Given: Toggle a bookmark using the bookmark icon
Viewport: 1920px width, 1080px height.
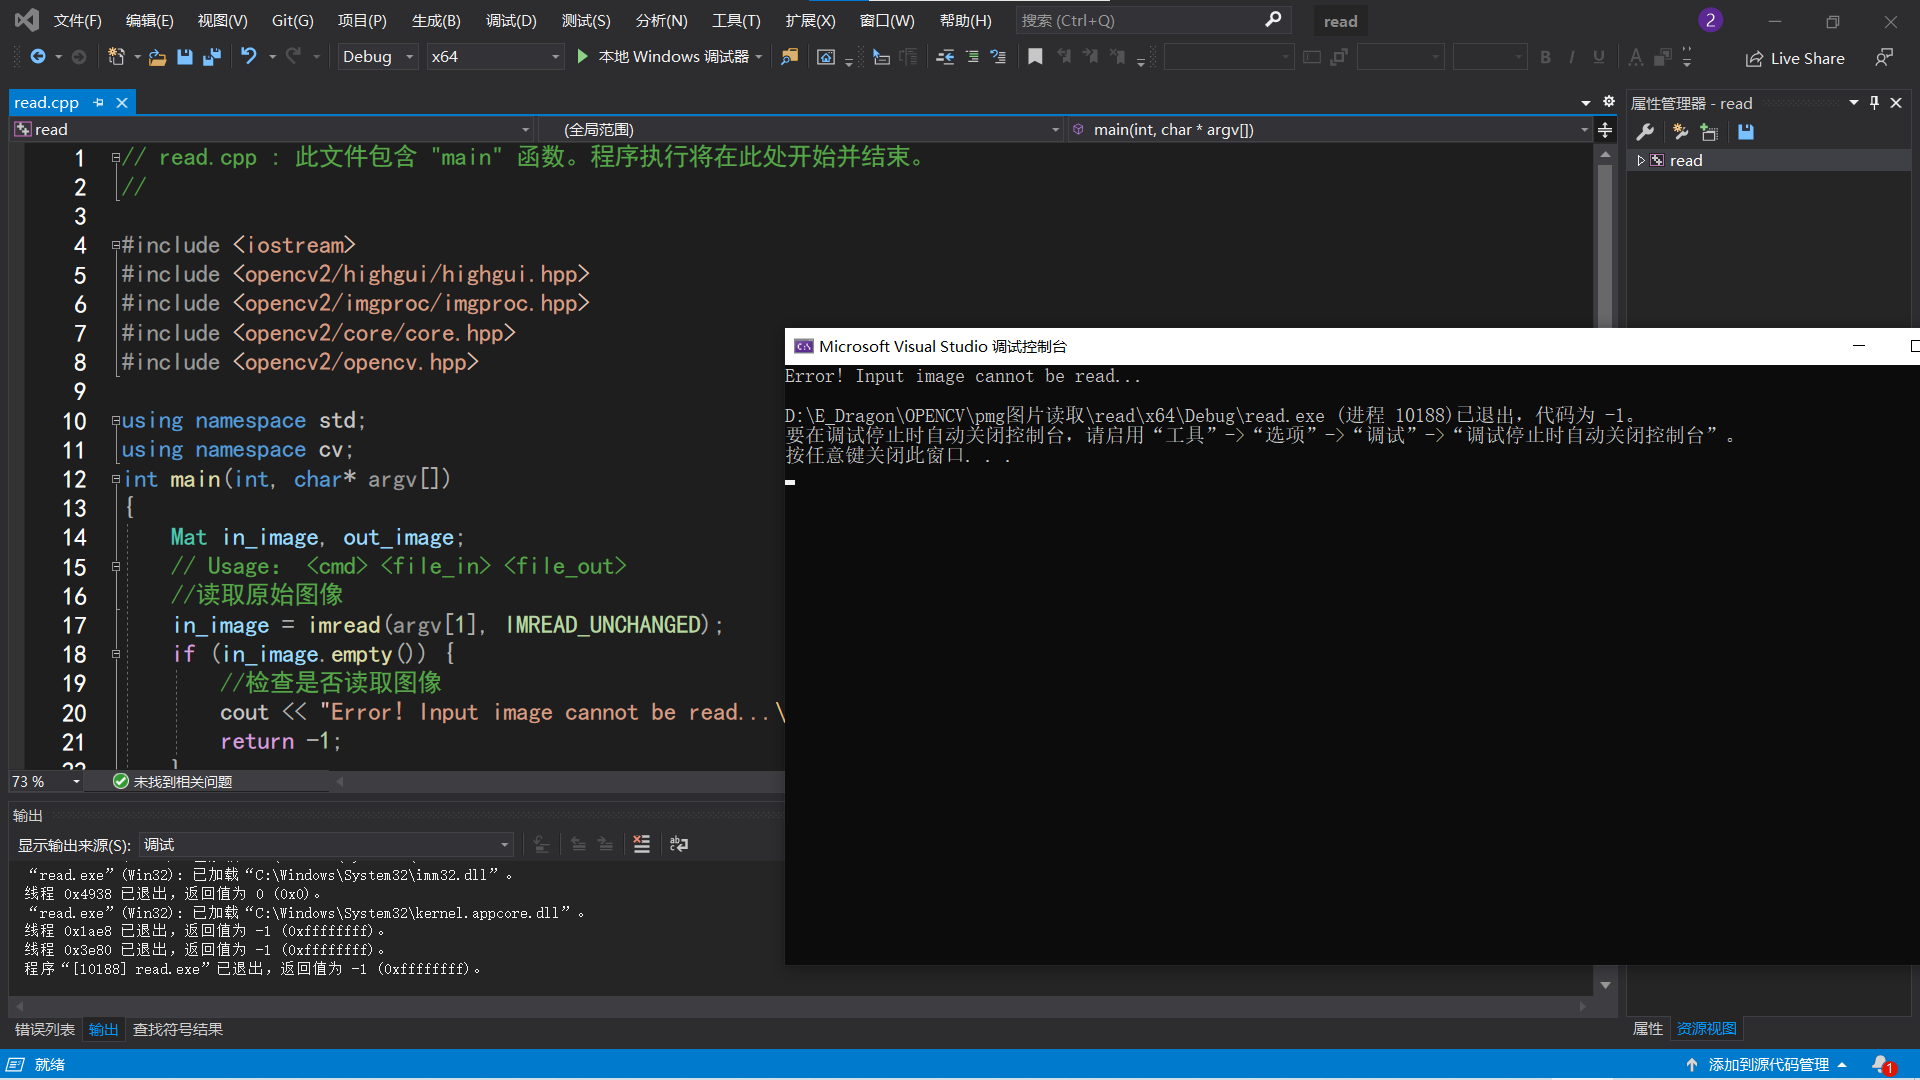Looking at the screenshot, I should click(x=1035, y=57).
